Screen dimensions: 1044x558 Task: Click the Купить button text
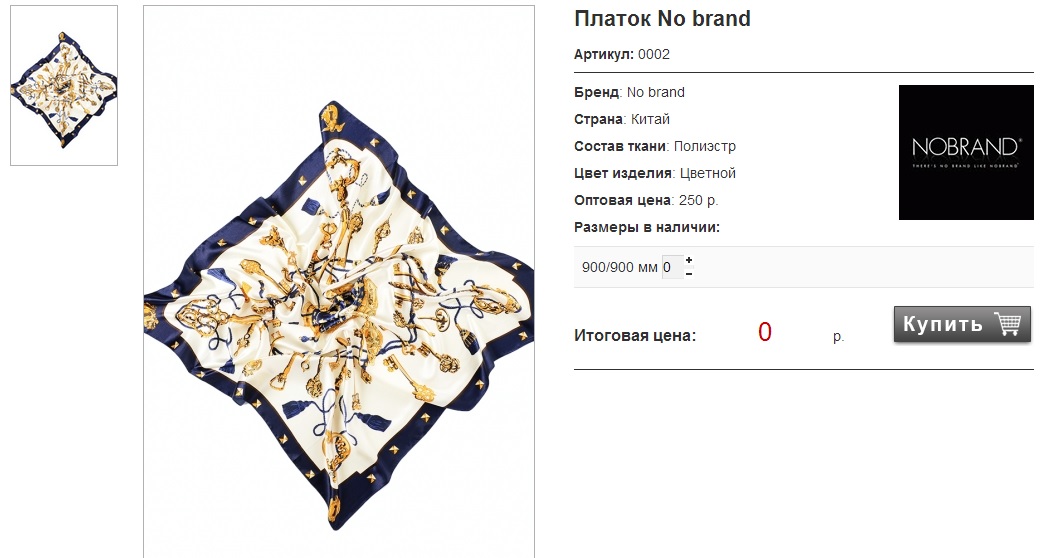coord(942,324)
